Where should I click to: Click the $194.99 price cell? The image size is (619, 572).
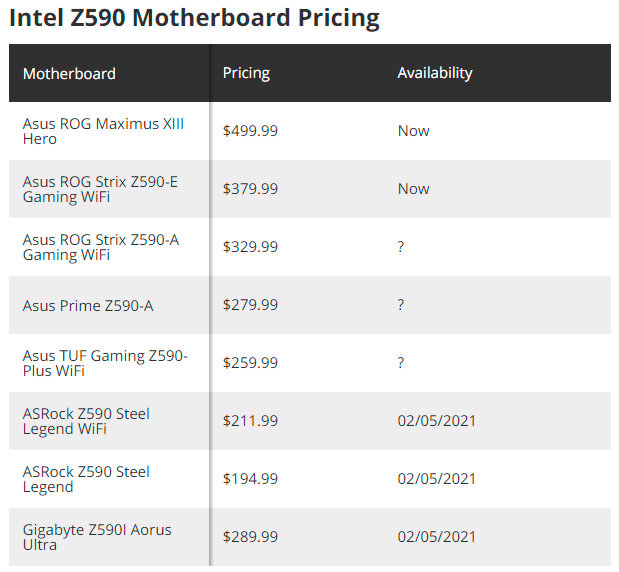pos(250,479)
